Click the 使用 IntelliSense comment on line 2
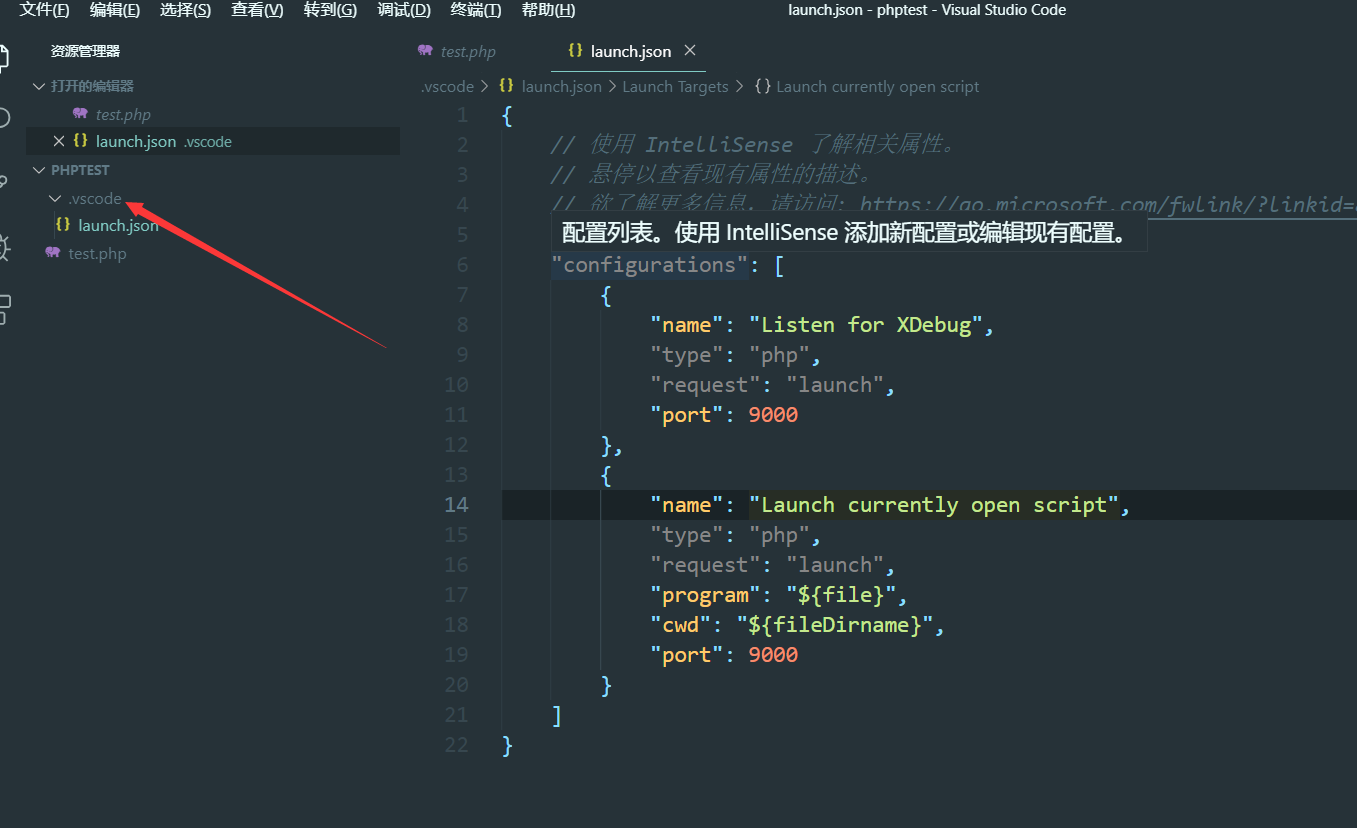Screen dimensions: 1357x828 754,144
